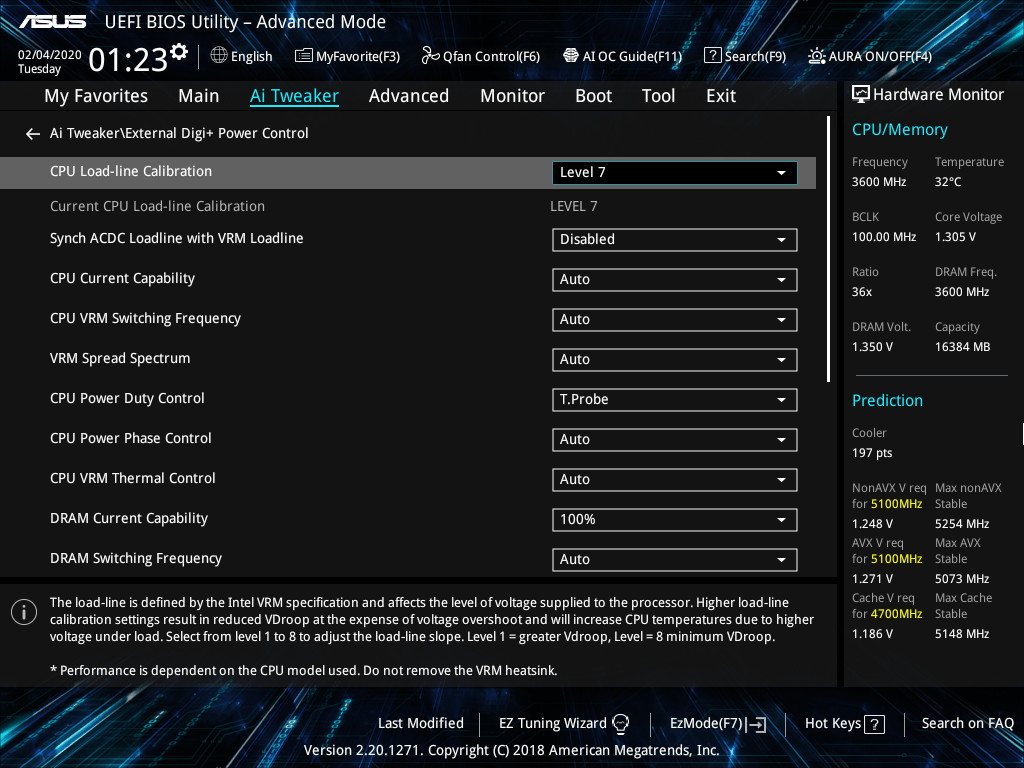Click Last Modified button
Viewport: 1024px width, 768px height.
coord(421,724)
